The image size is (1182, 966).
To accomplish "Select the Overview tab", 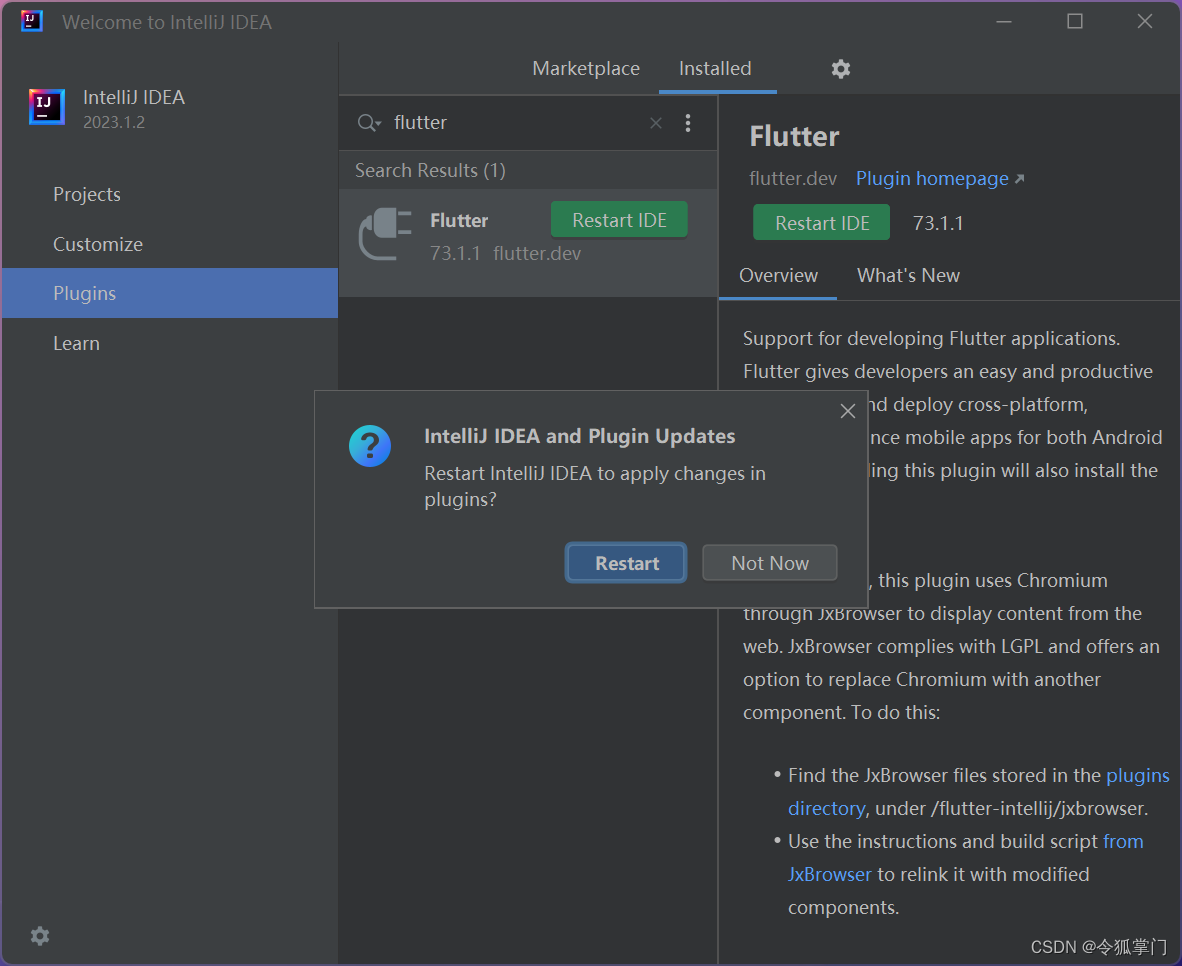I will click(778, 275).
